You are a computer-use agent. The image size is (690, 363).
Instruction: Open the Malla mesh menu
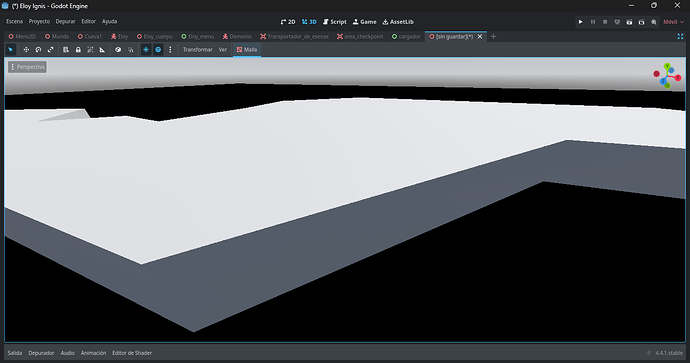[x=246, y=50]
